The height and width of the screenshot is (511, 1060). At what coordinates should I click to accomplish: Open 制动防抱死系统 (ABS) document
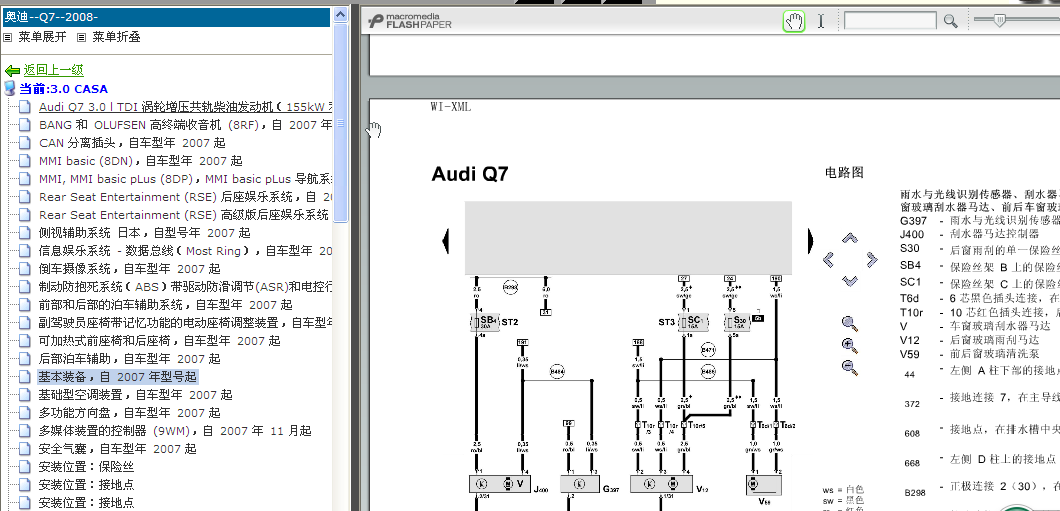pos(185,287)
